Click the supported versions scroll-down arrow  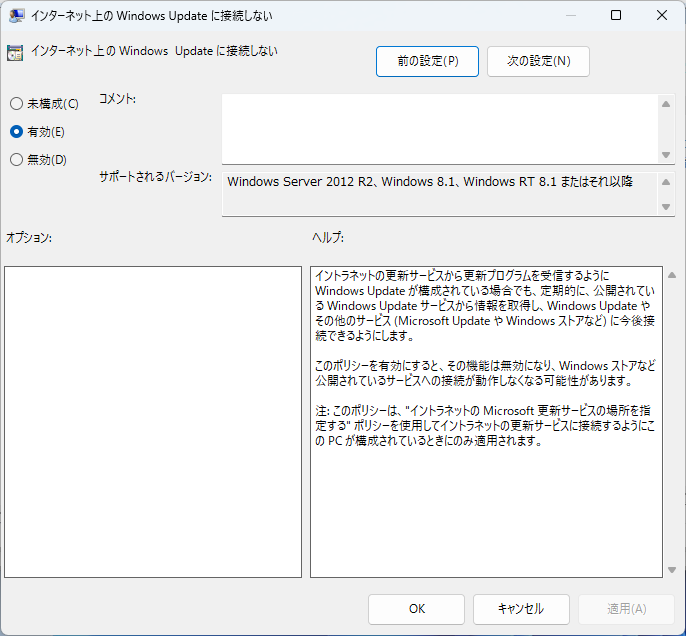click(x=667, y=206)
